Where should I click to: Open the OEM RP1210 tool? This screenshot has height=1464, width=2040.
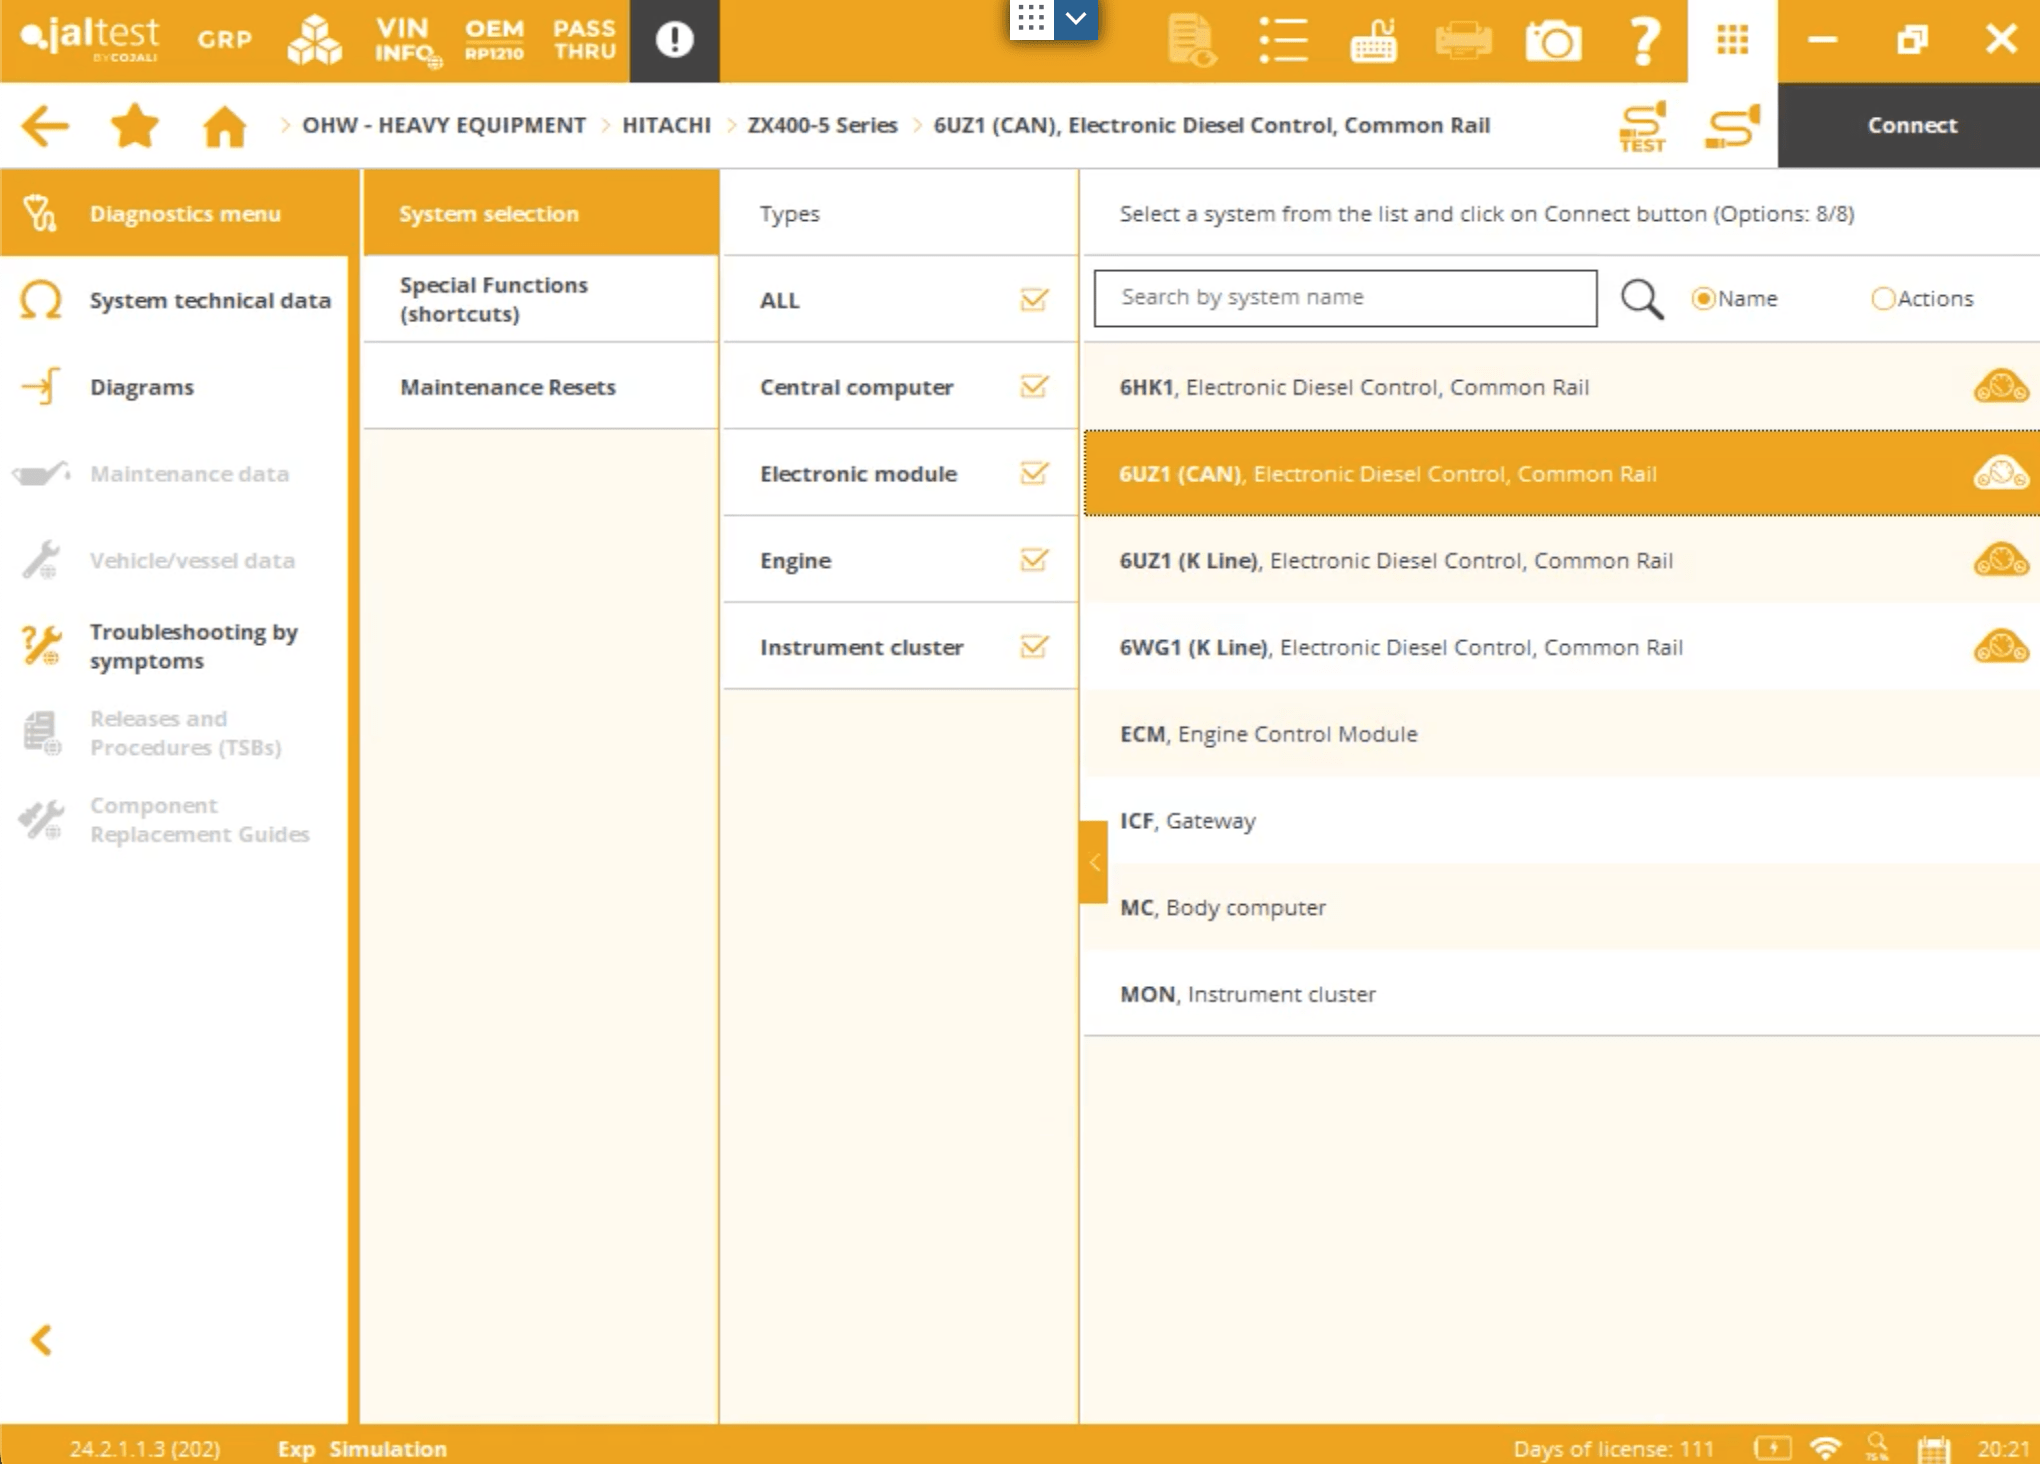pyautogui.click(x=494, y=40)
